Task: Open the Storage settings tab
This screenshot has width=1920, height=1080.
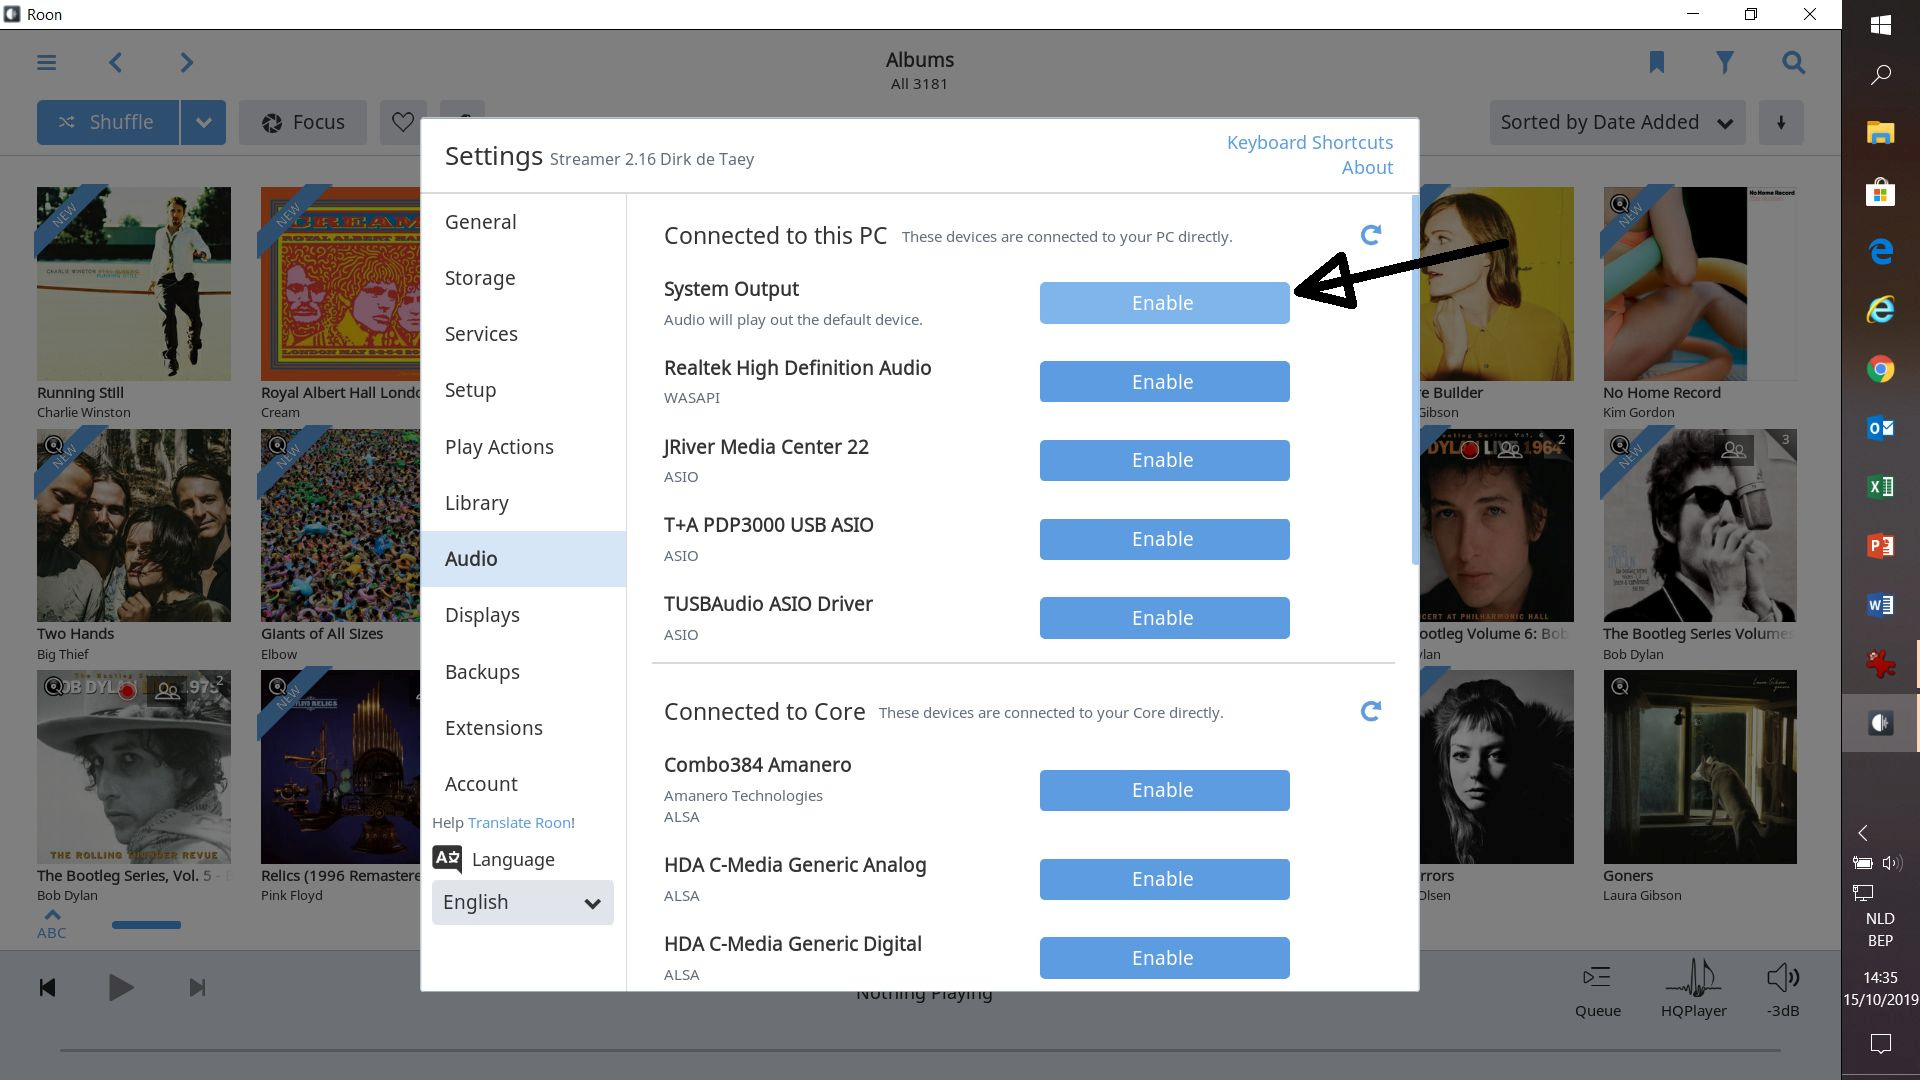Action: click(x=523, y=278)
